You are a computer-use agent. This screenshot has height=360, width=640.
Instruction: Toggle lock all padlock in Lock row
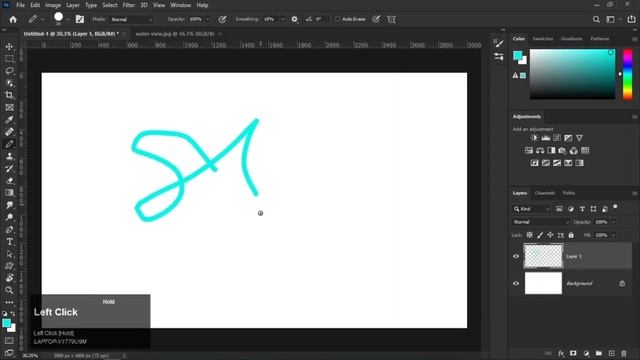571,235
